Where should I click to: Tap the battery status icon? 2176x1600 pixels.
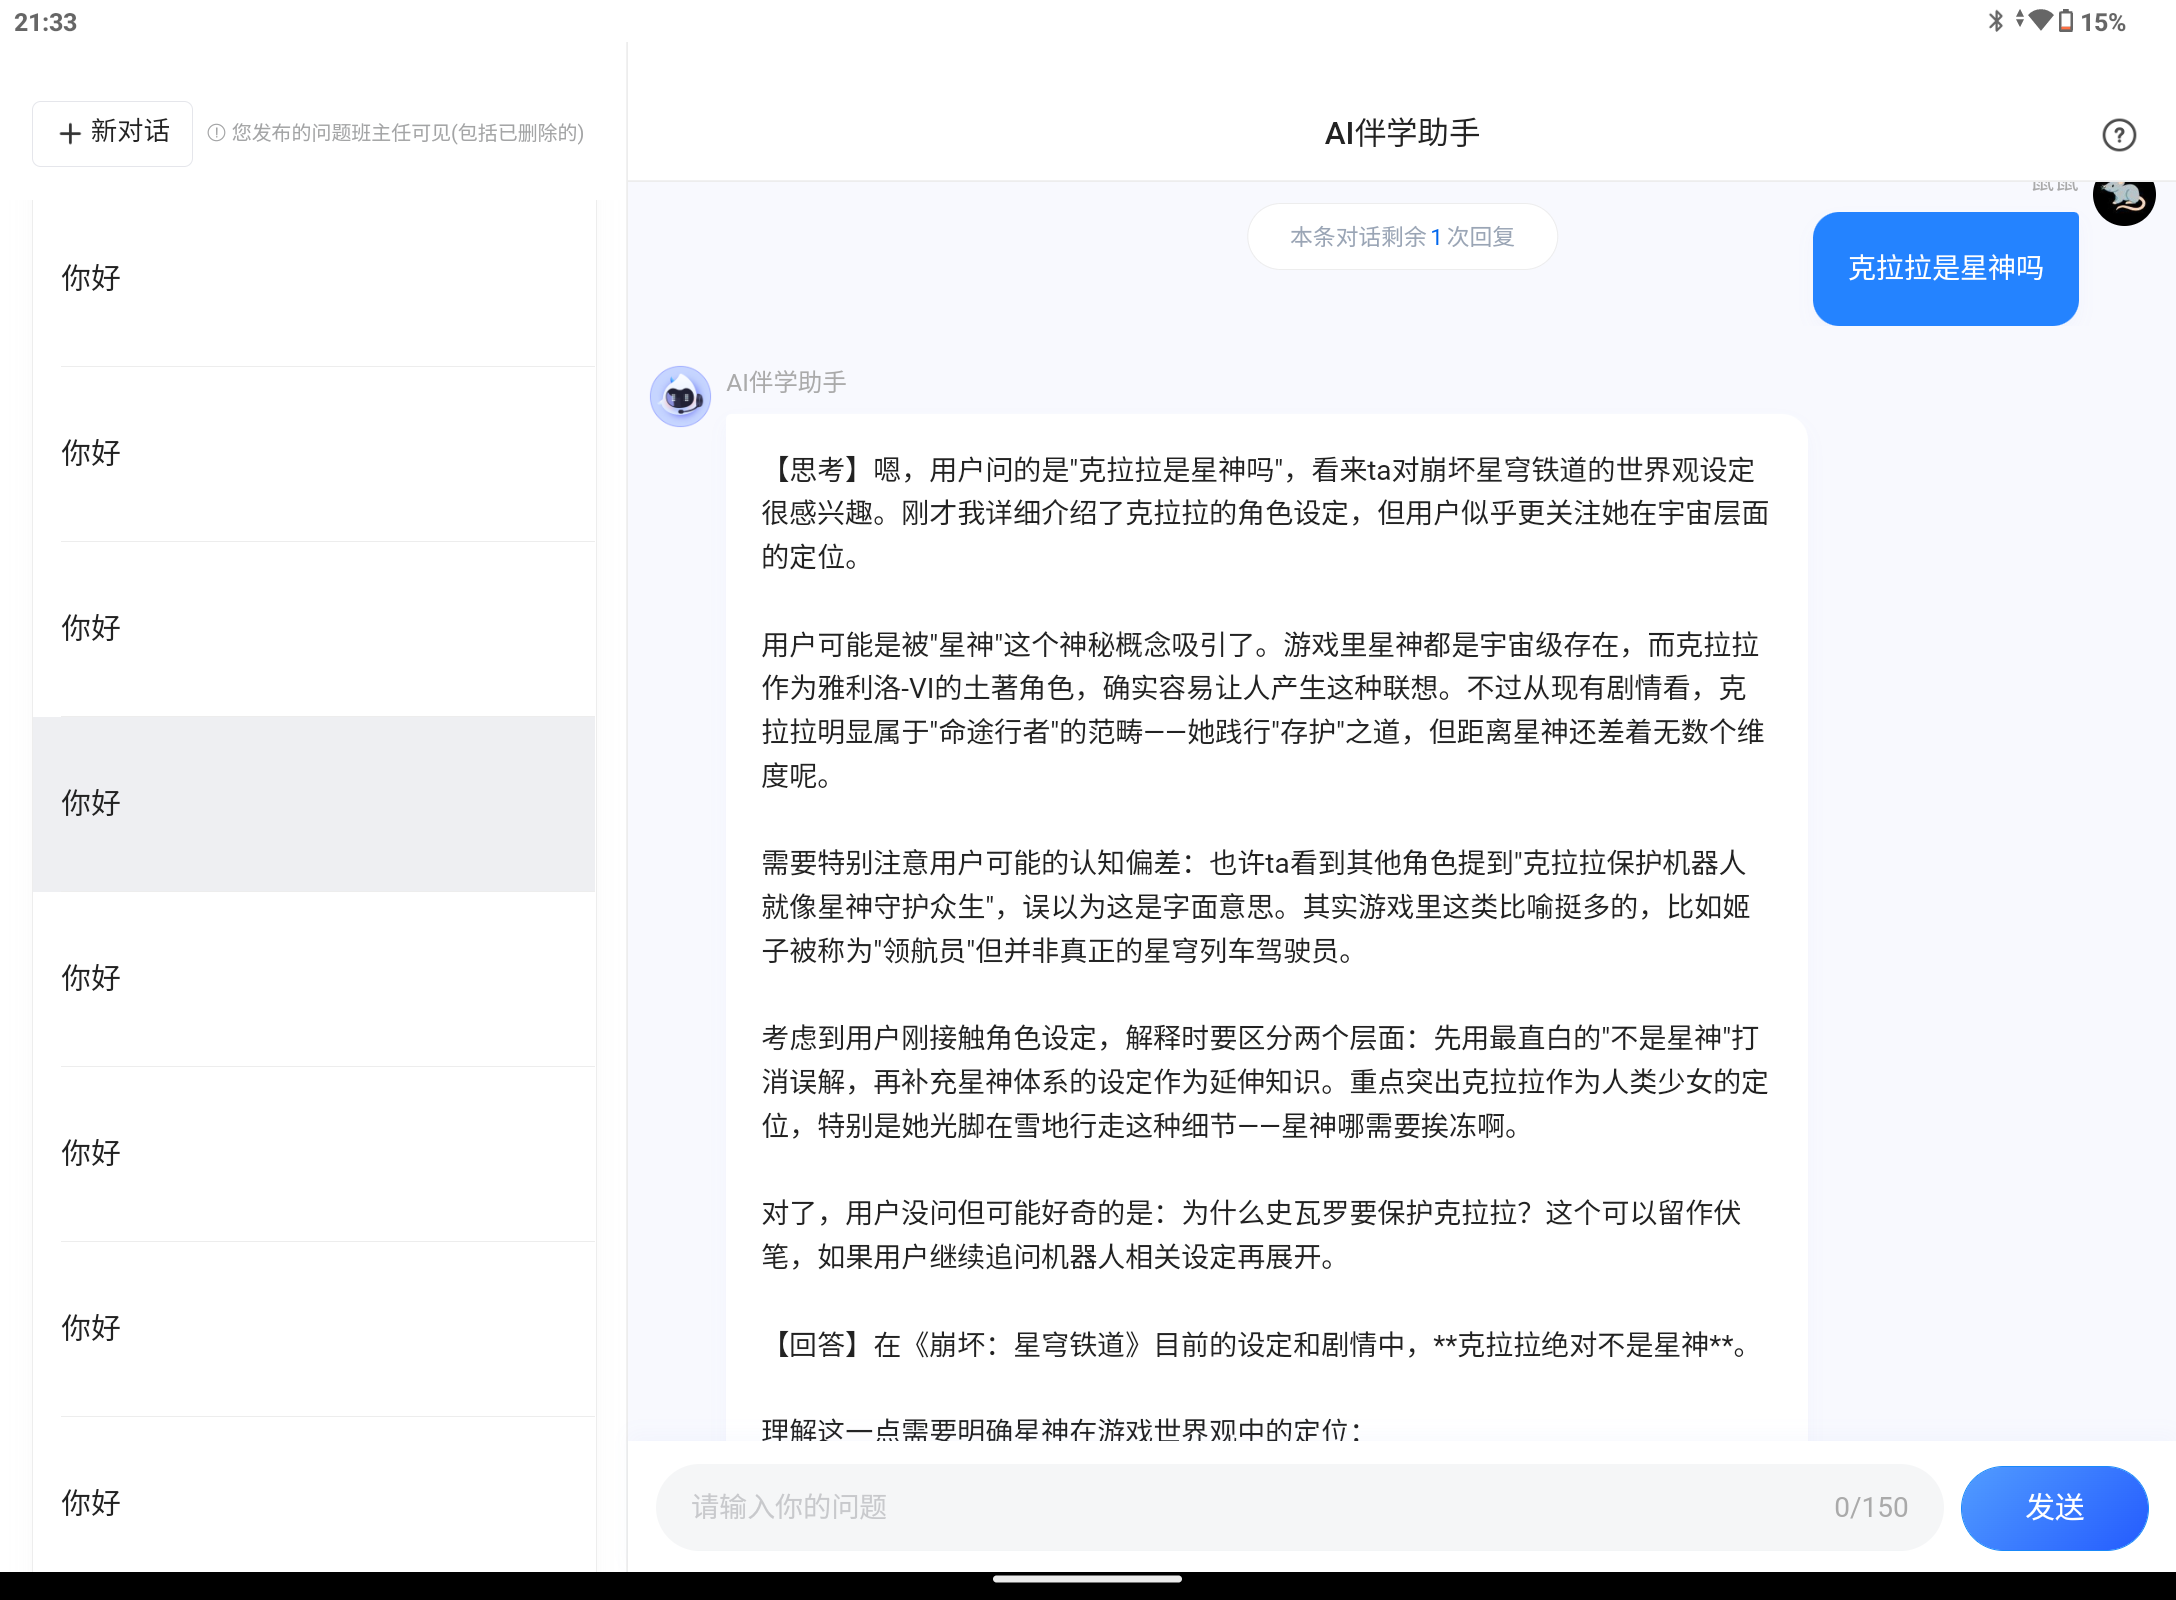(2066, 21)
